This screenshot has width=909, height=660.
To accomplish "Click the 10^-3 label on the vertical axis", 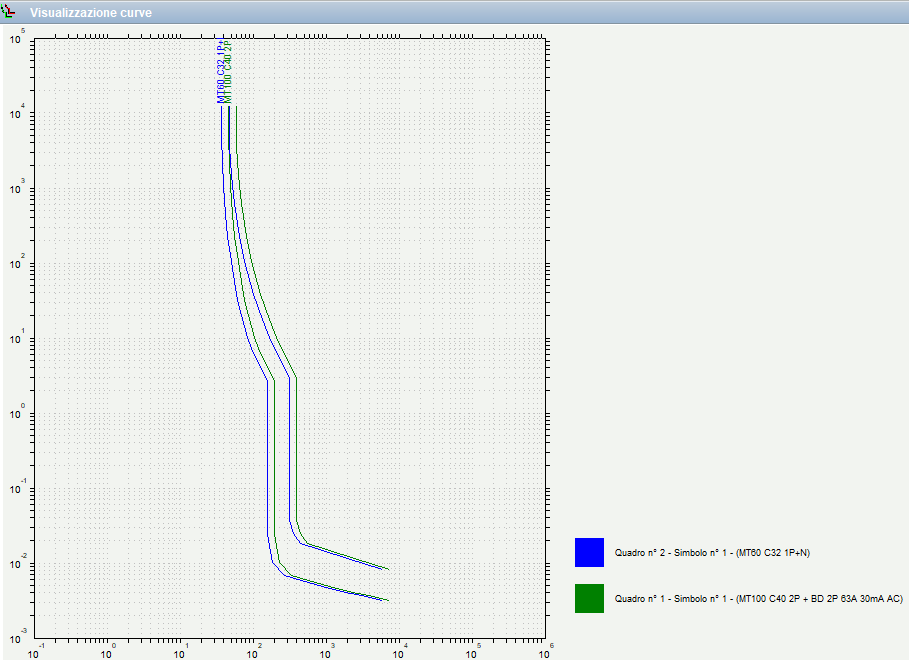I will (16, 637).
